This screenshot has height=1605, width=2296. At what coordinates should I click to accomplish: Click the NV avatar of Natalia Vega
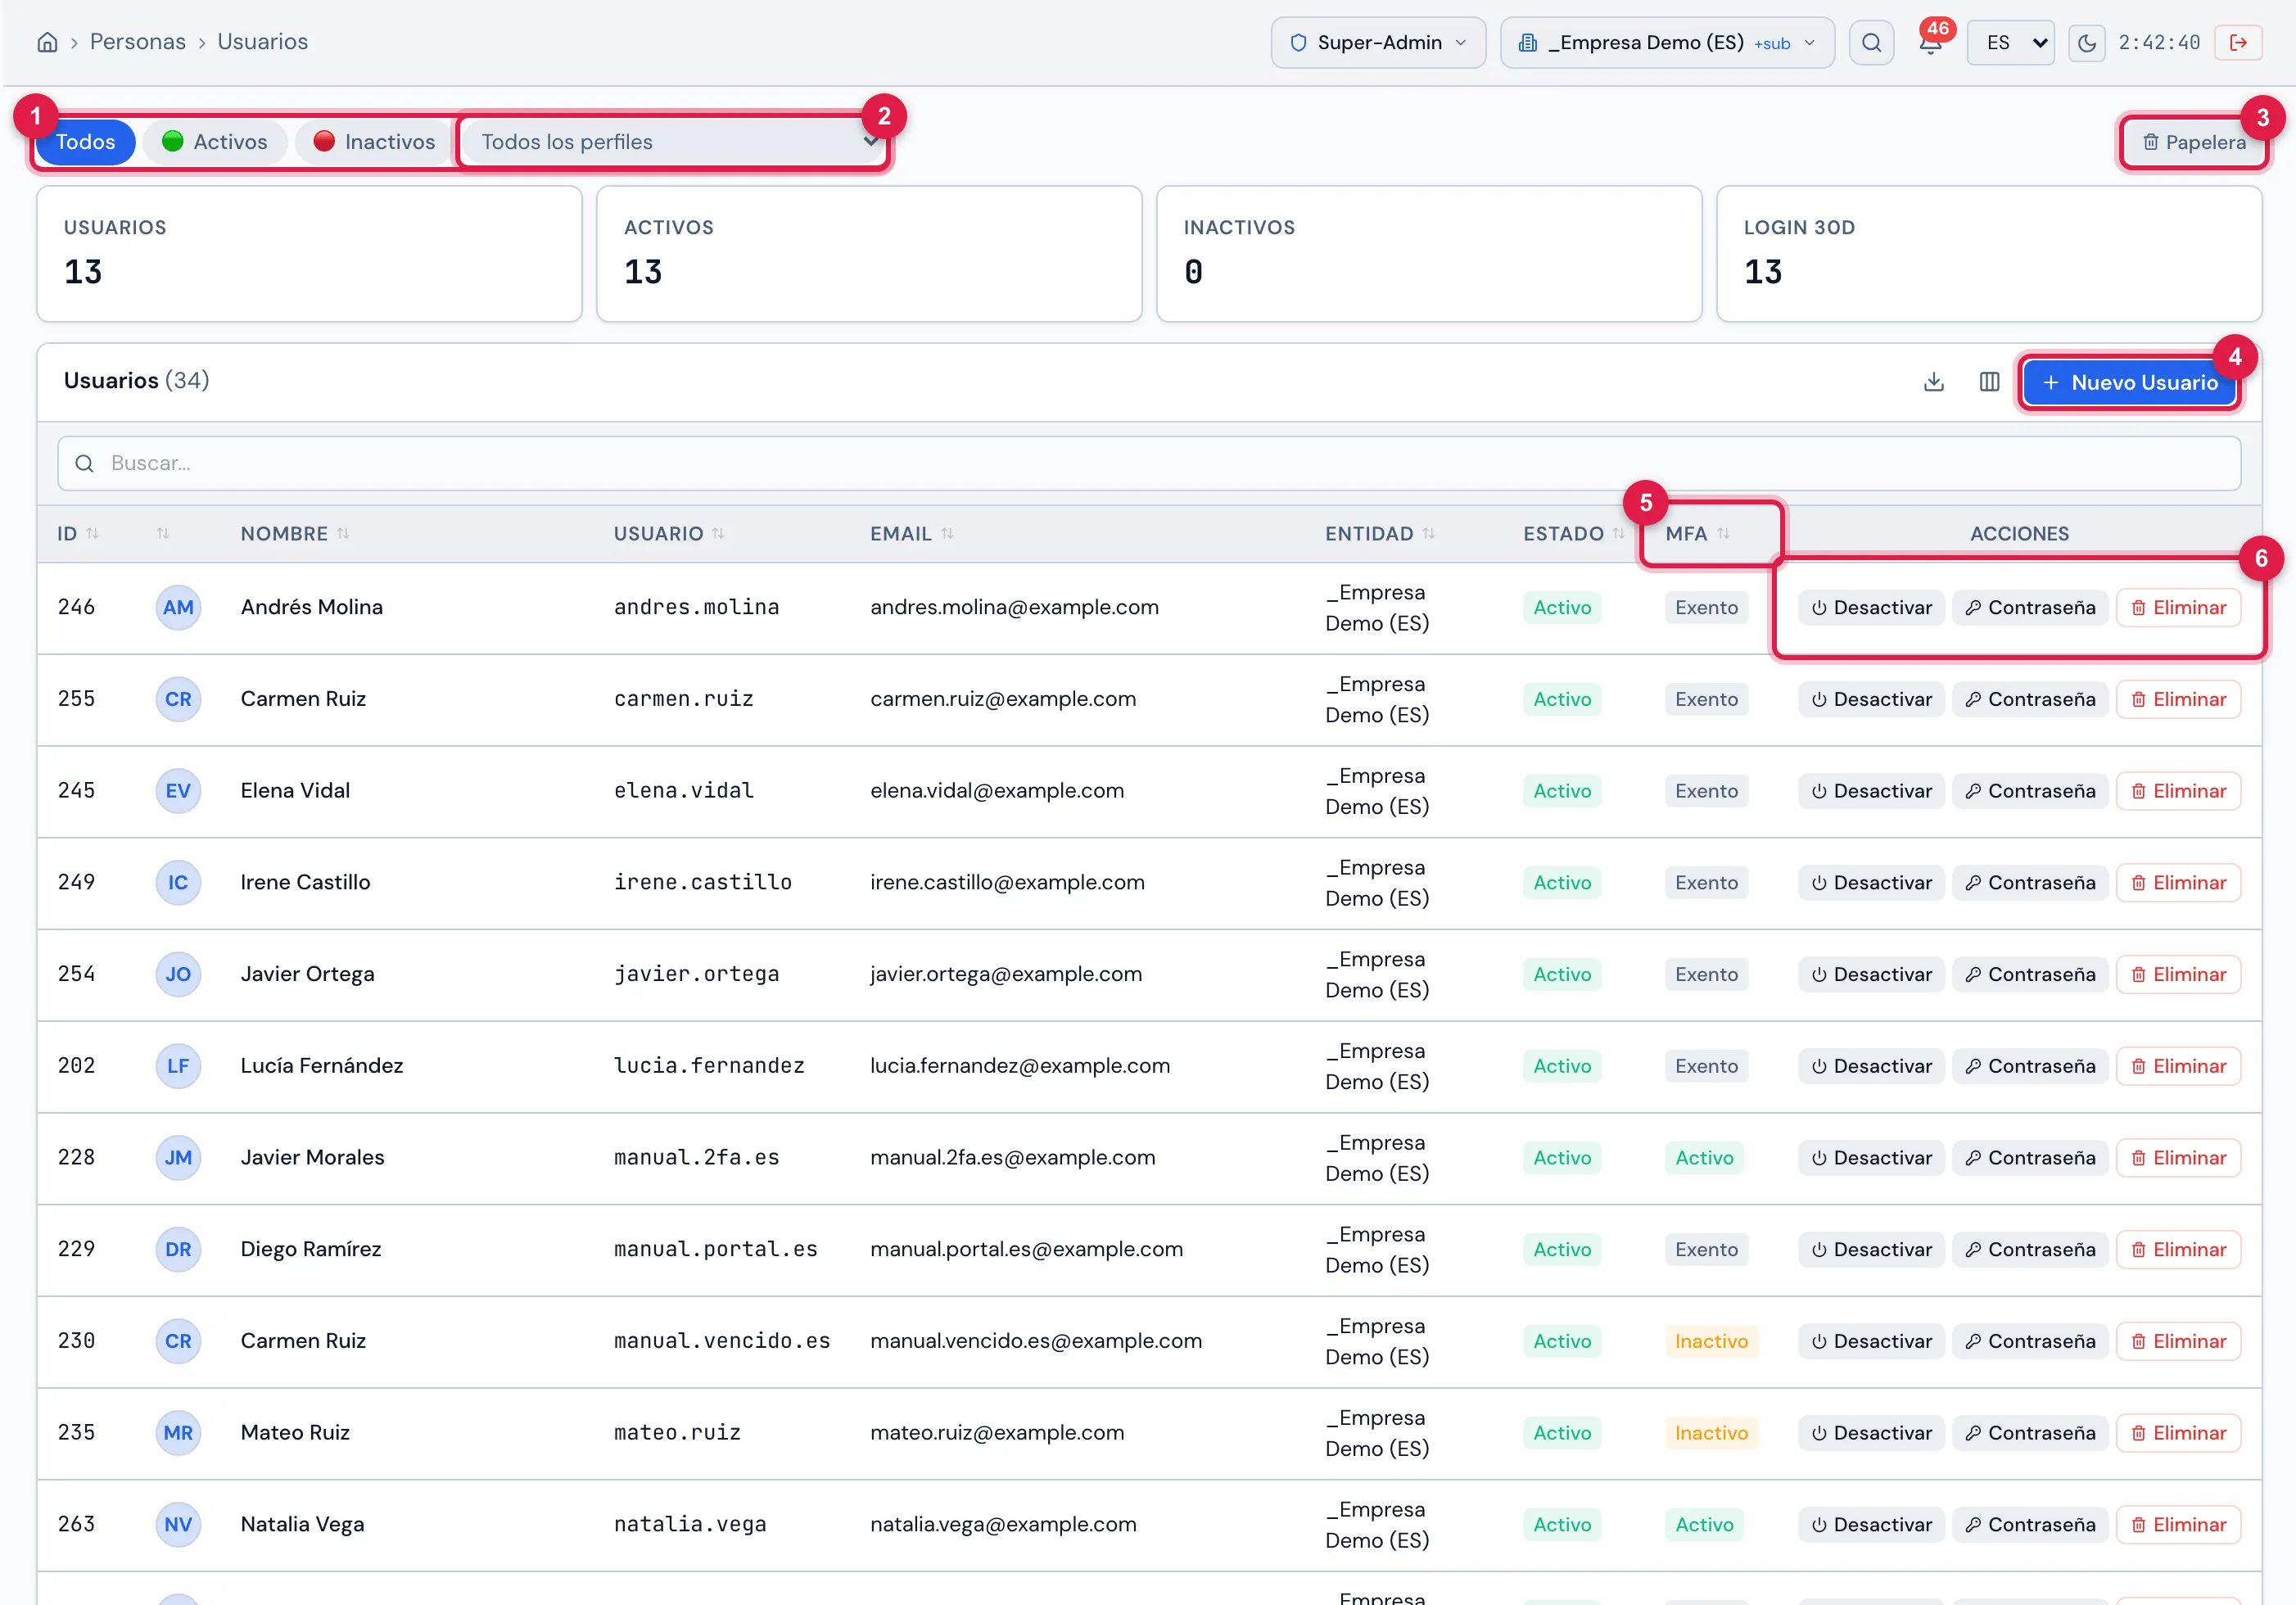tap(178, 1525)
